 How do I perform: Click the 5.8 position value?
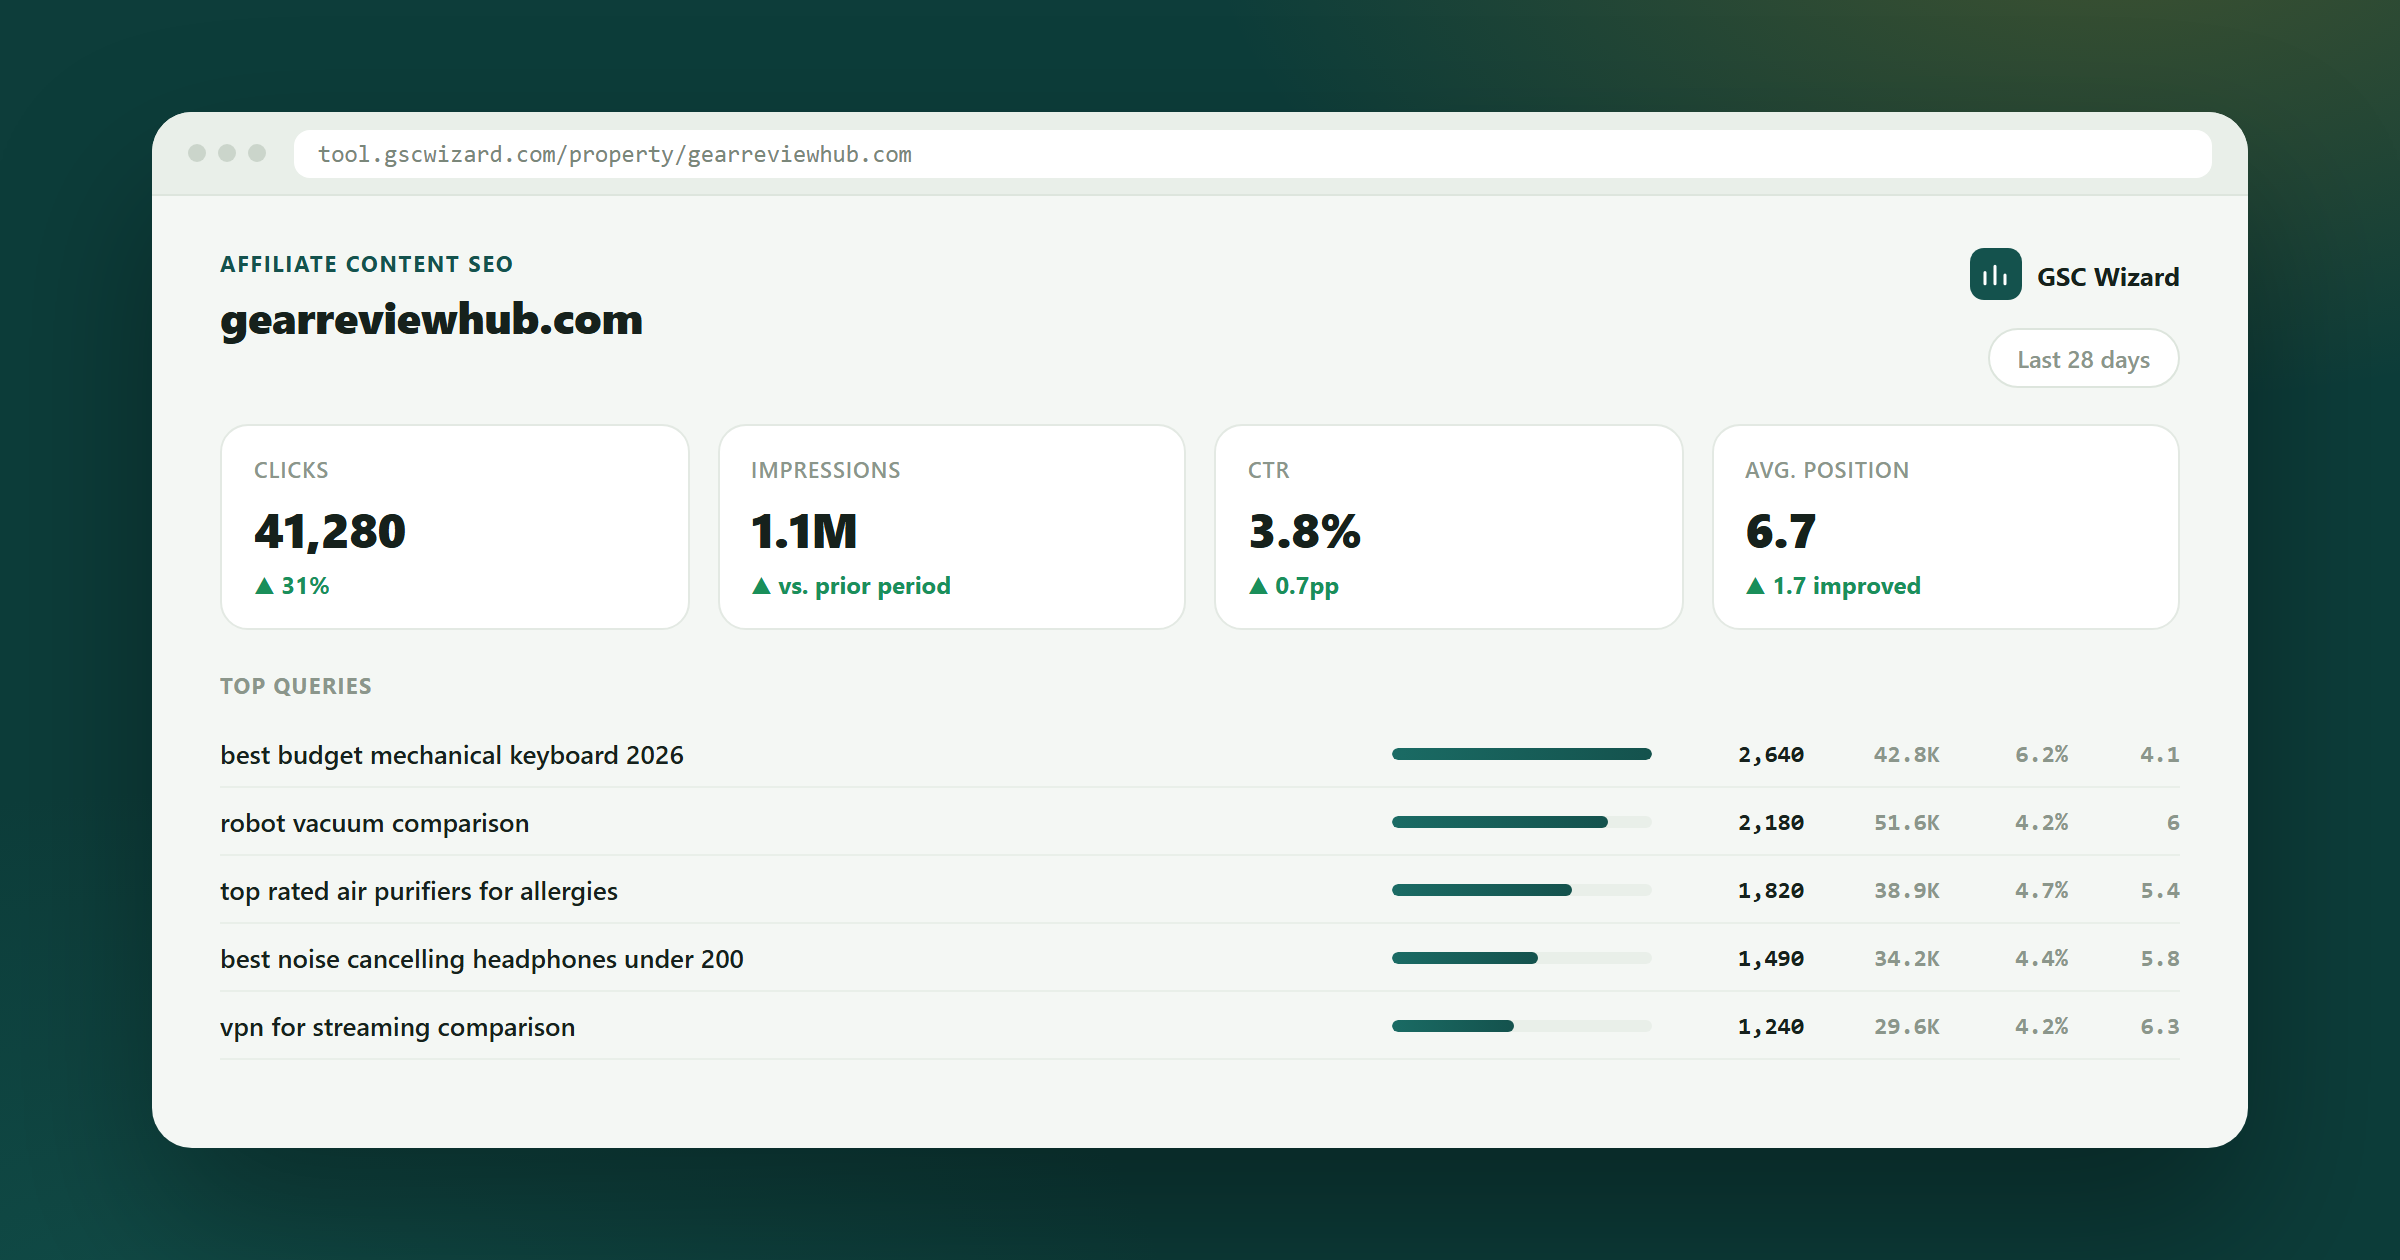coord(2160,959)
